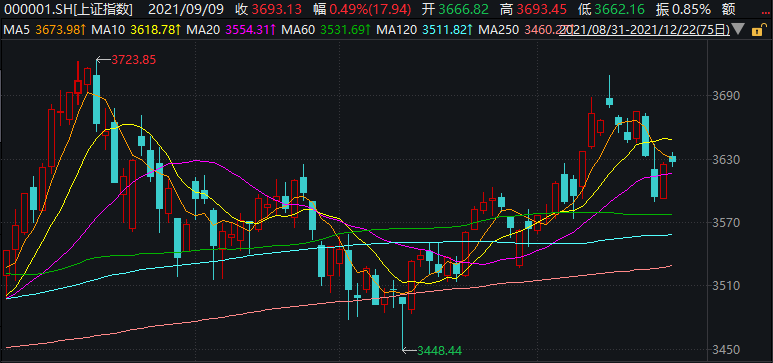The image size is (773, 363).
Task: Click the 000001.SH 上证指数 title
Action: [x=70, y=9]
